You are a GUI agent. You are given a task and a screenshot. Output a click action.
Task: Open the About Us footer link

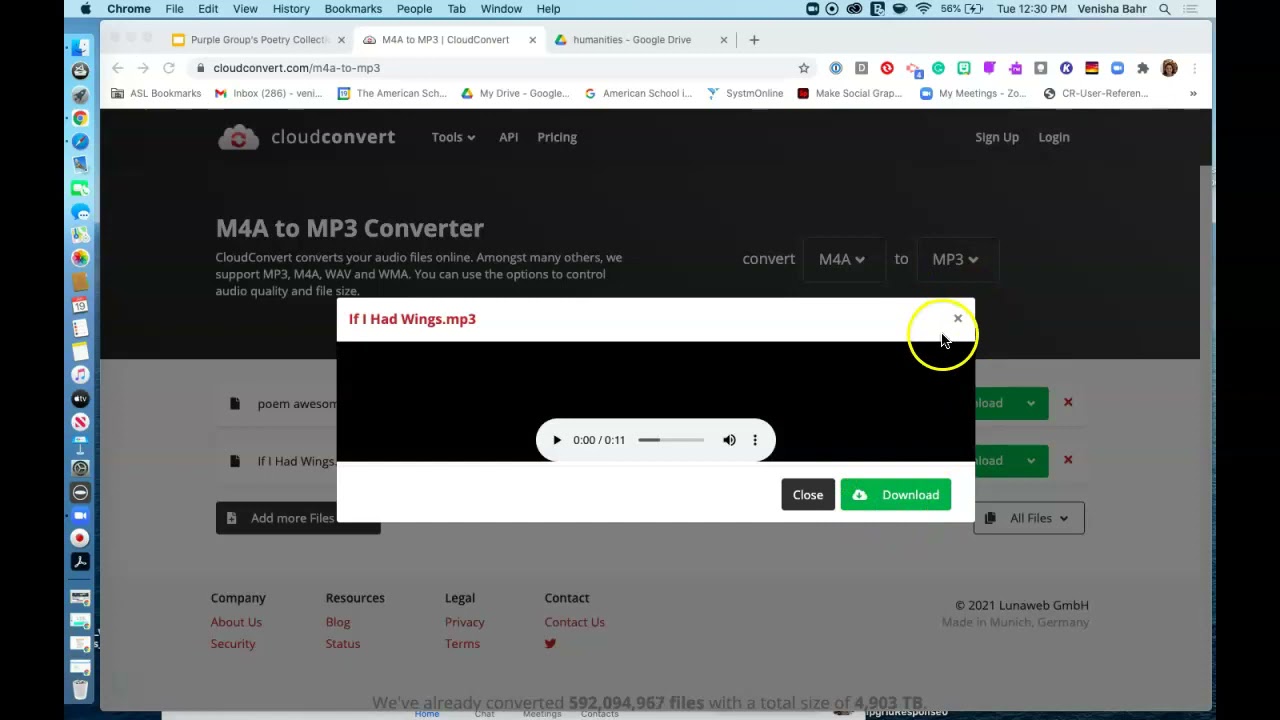click(x=236, y=622)
